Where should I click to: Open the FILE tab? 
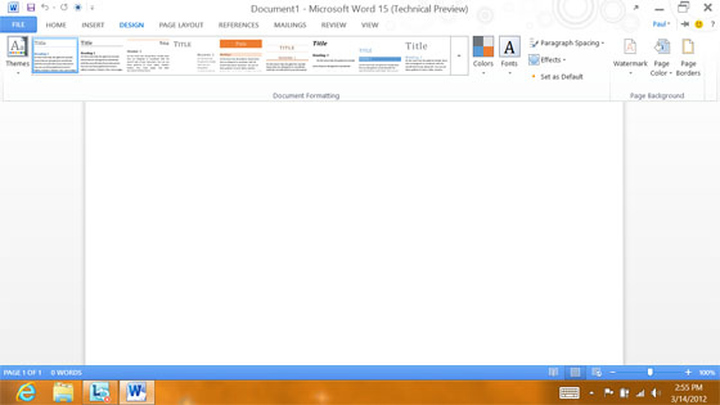[18, 25]
